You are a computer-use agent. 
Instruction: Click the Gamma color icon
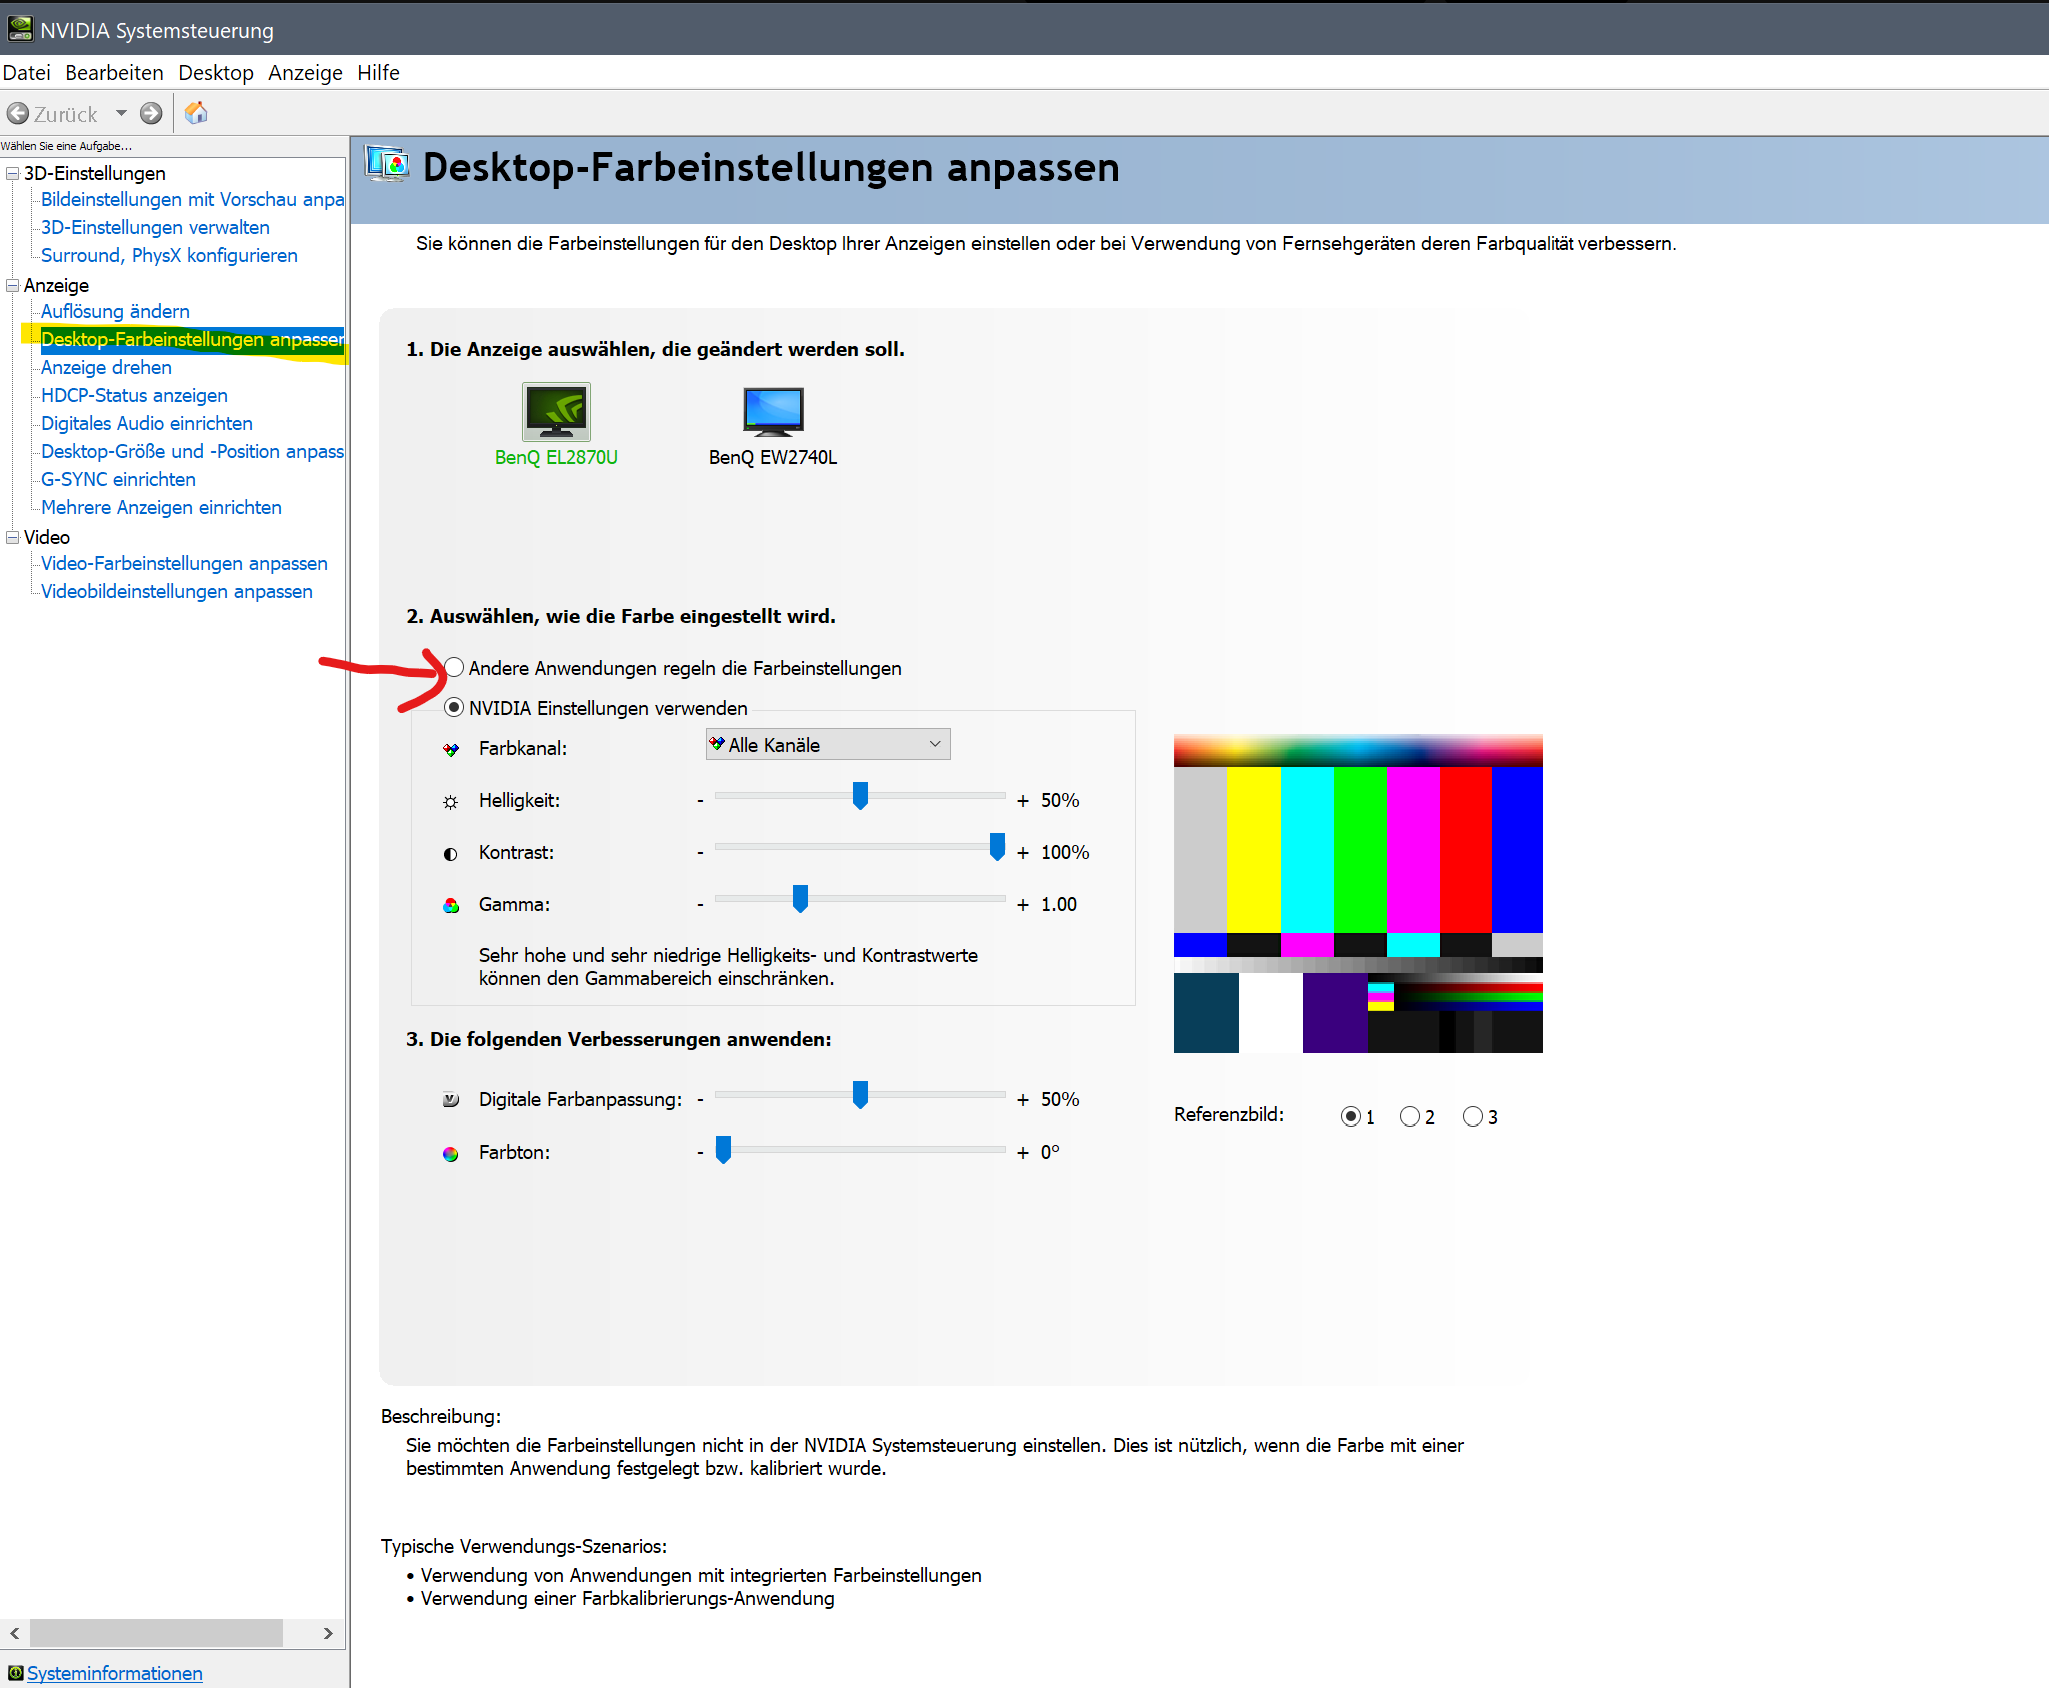click(451, 905)
